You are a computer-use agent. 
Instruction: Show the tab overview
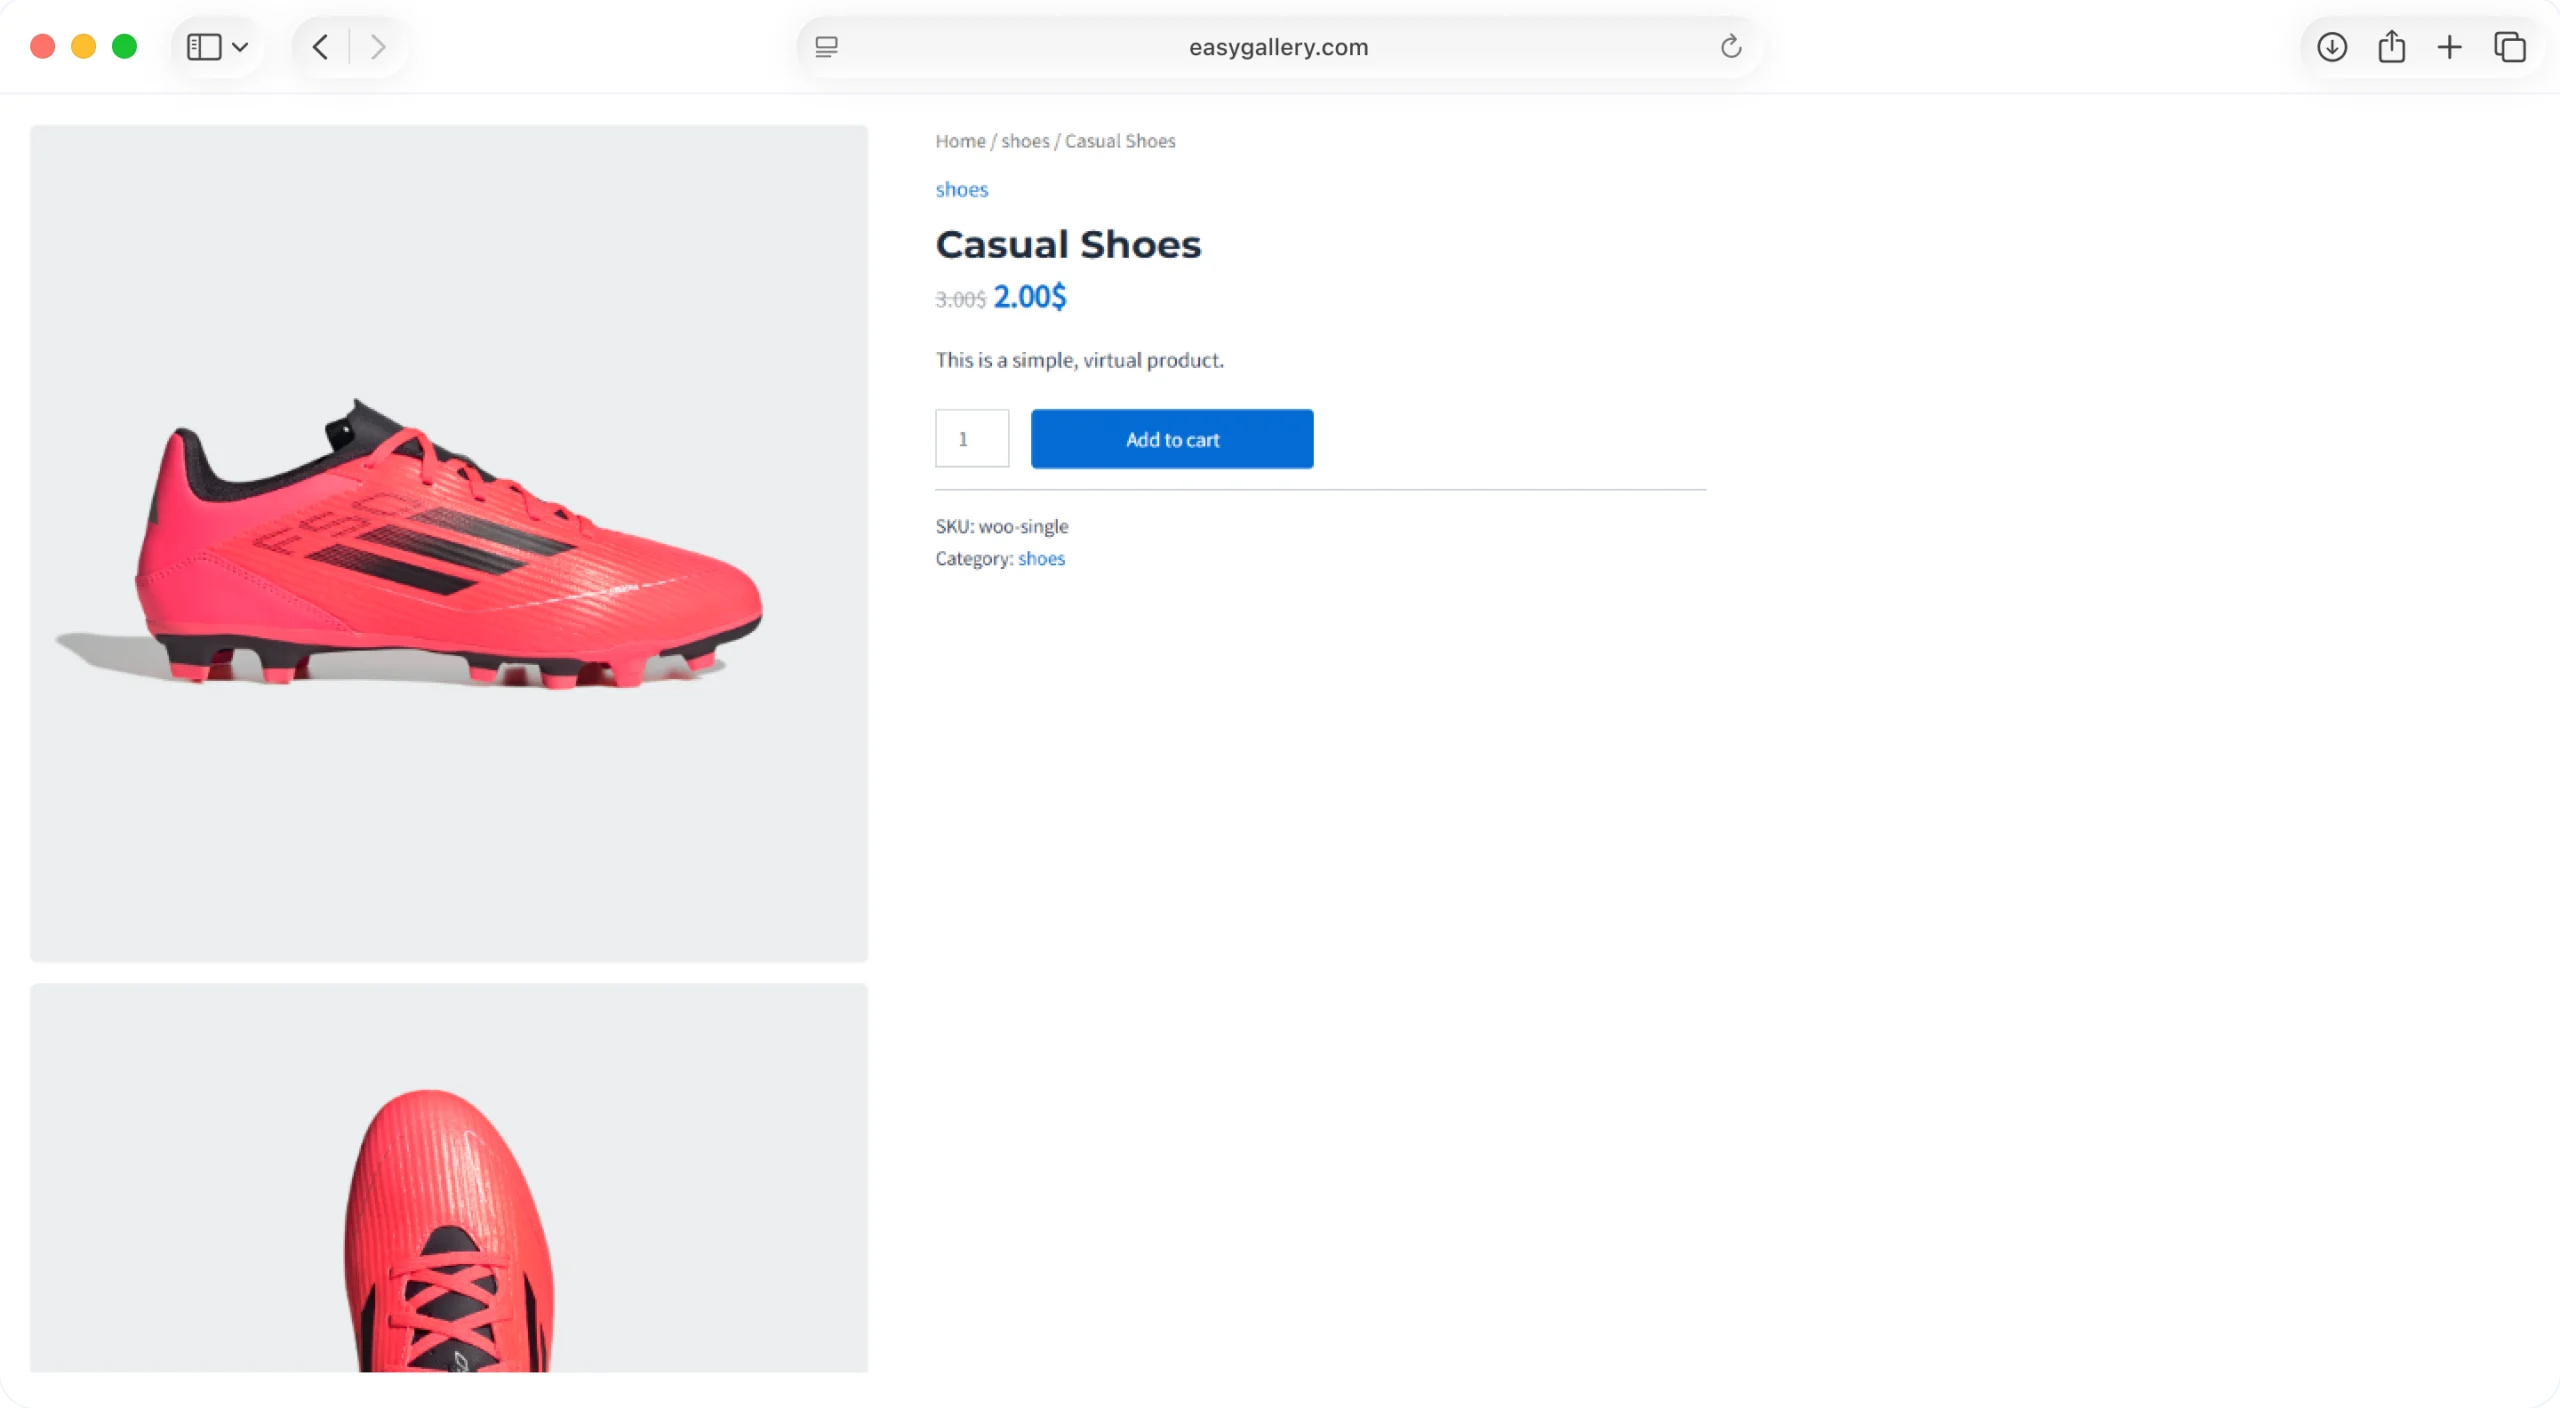click(2509, 47)
